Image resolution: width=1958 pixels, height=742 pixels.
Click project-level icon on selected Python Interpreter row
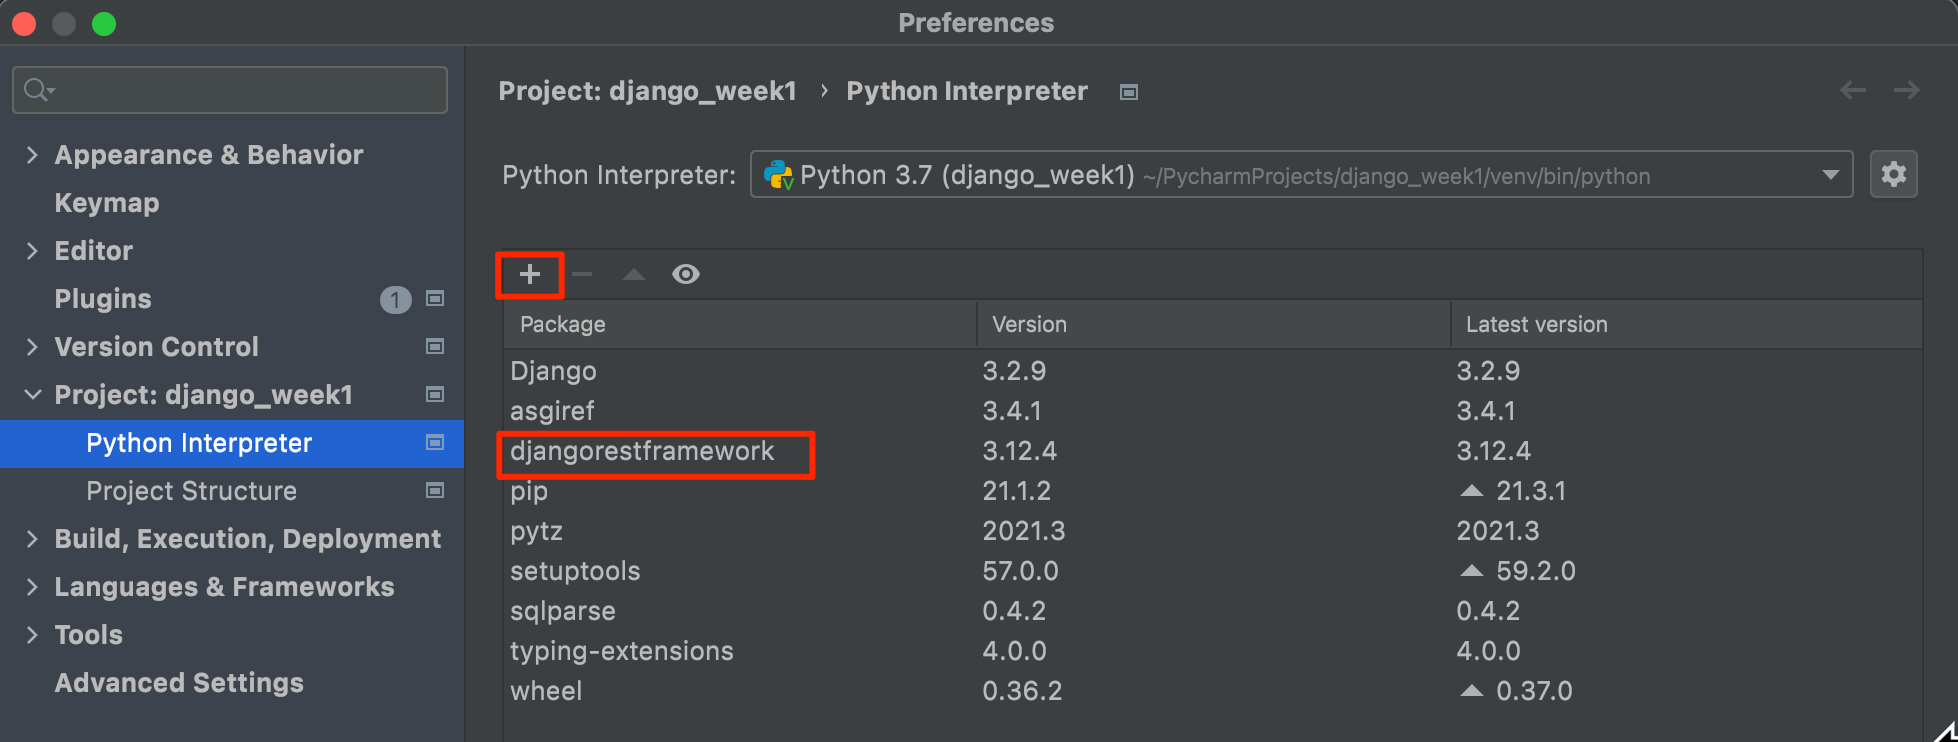point(435,442)
